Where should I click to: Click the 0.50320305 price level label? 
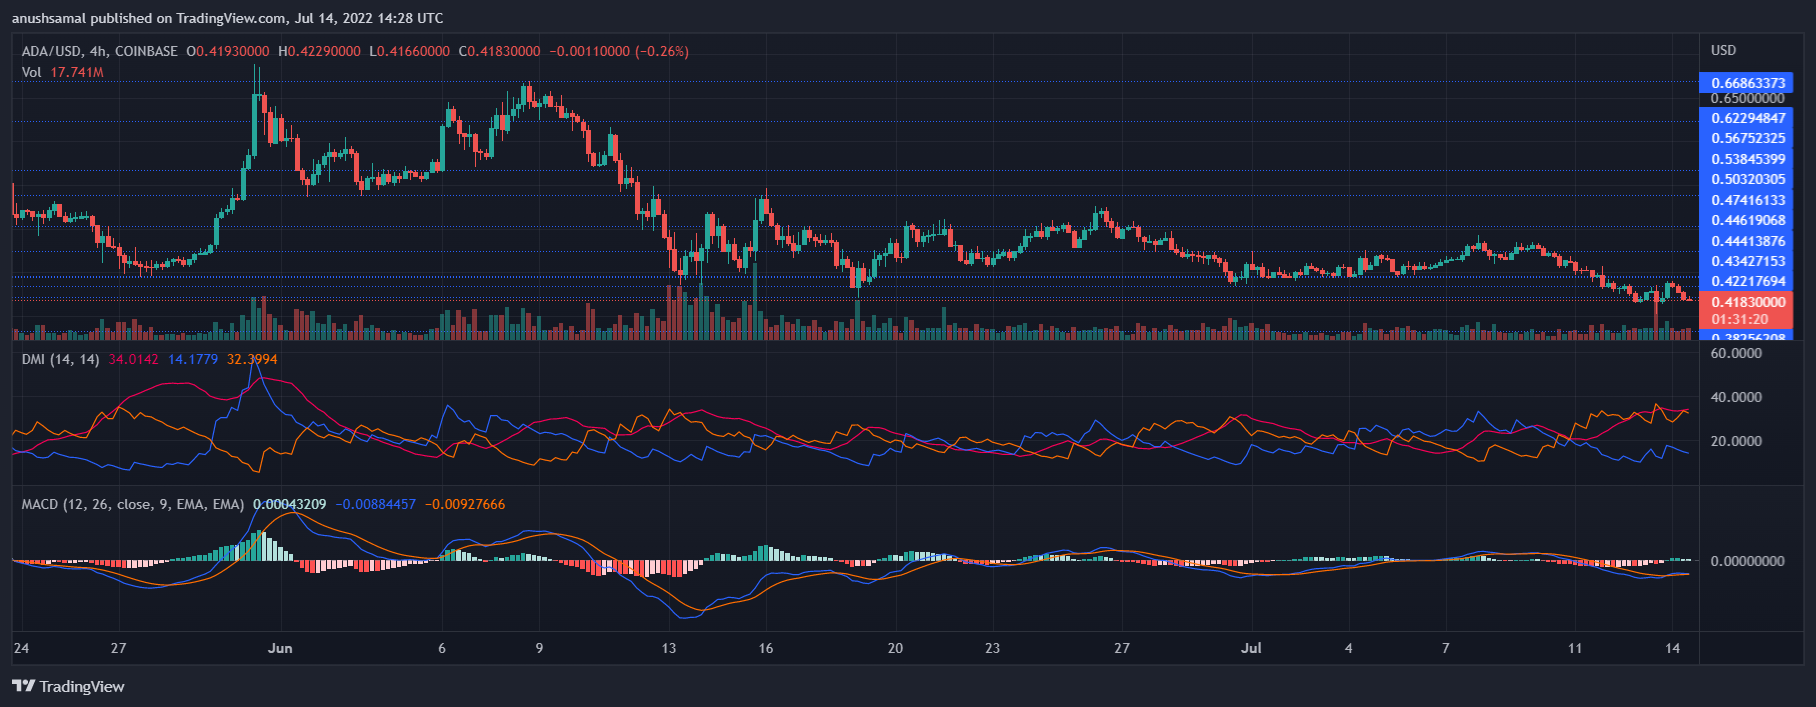tap(1746, 179)
